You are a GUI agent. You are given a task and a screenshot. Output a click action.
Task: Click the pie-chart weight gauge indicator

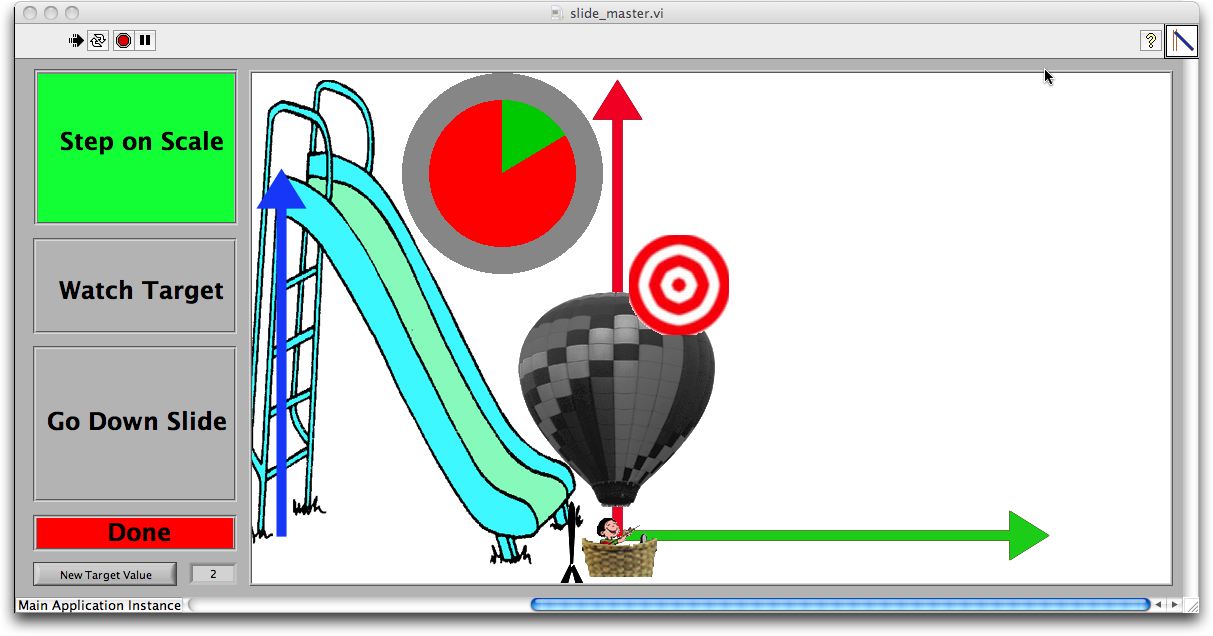502,172
